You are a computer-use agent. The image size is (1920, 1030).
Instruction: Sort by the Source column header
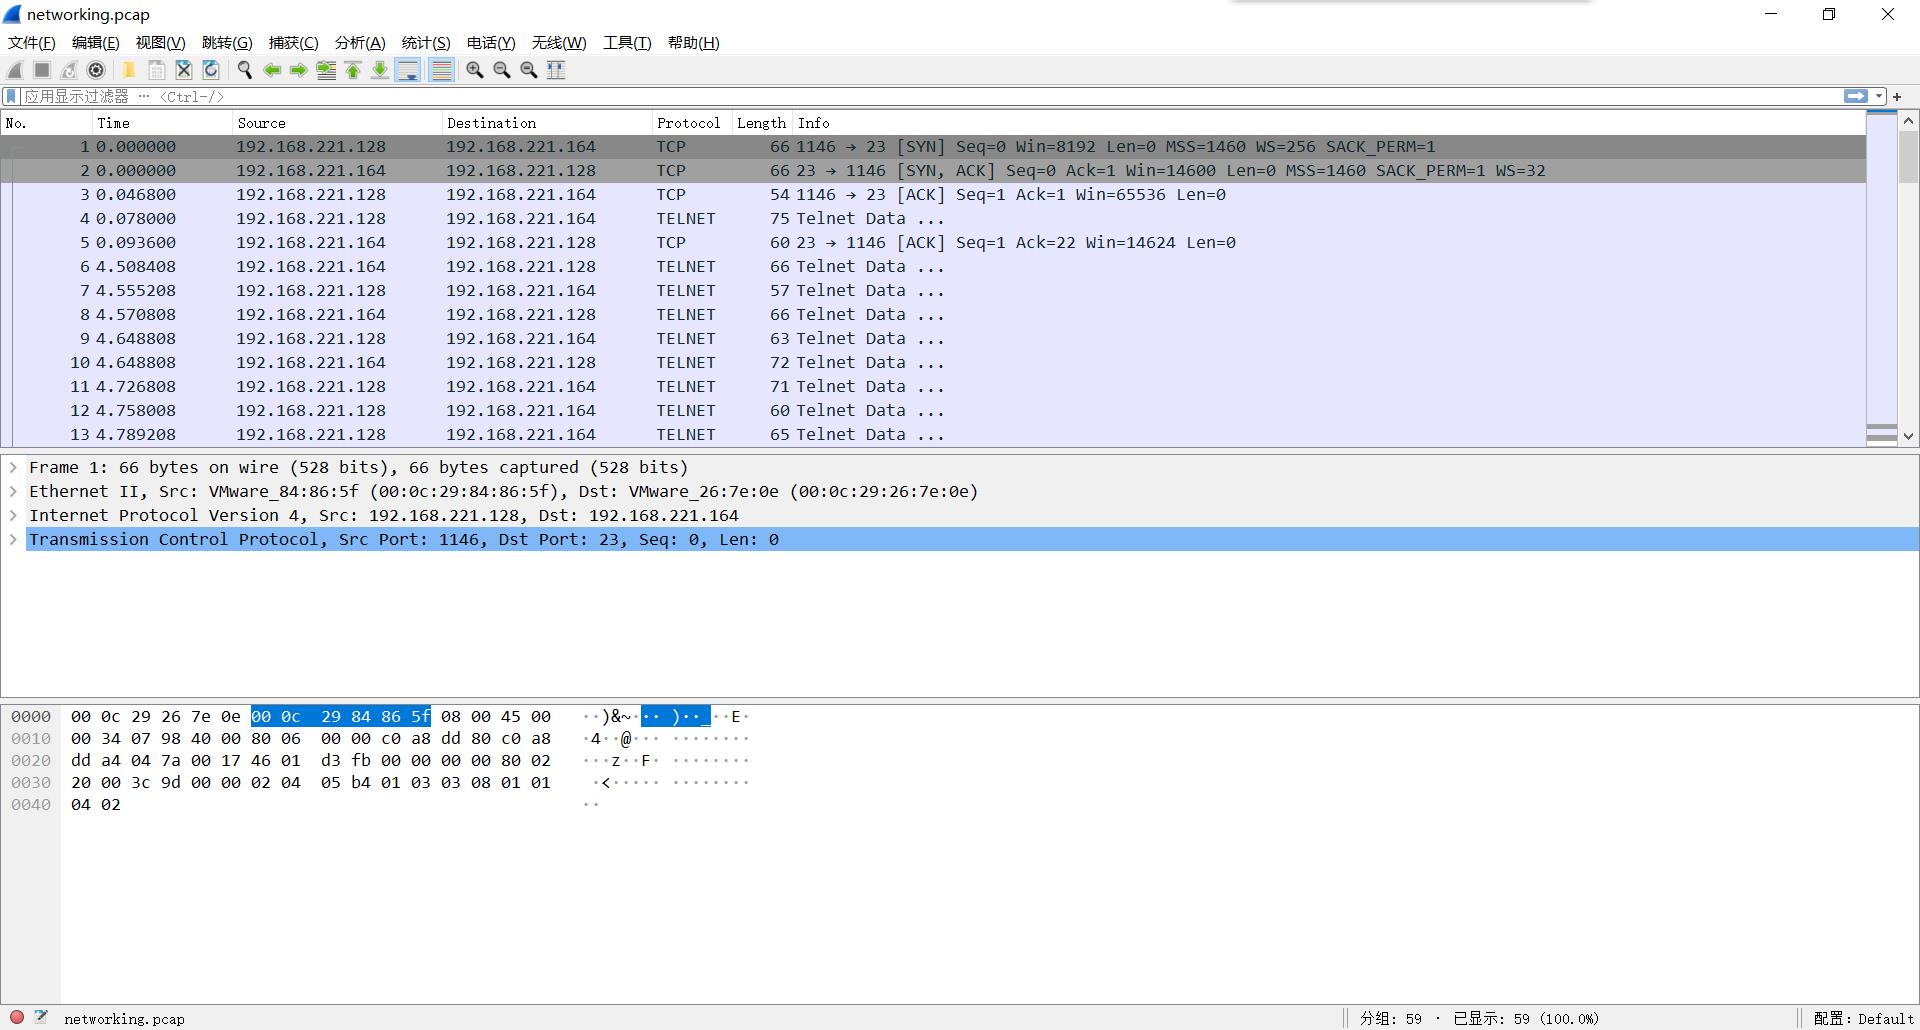click(x=337, y=123)
